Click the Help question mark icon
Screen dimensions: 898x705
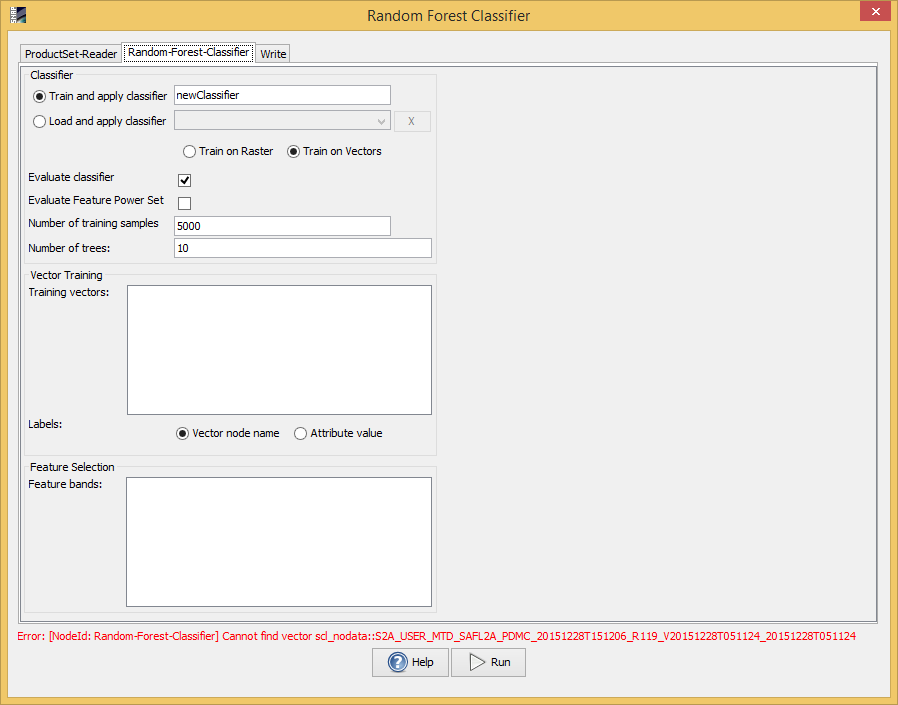click(x=397, y=662)
